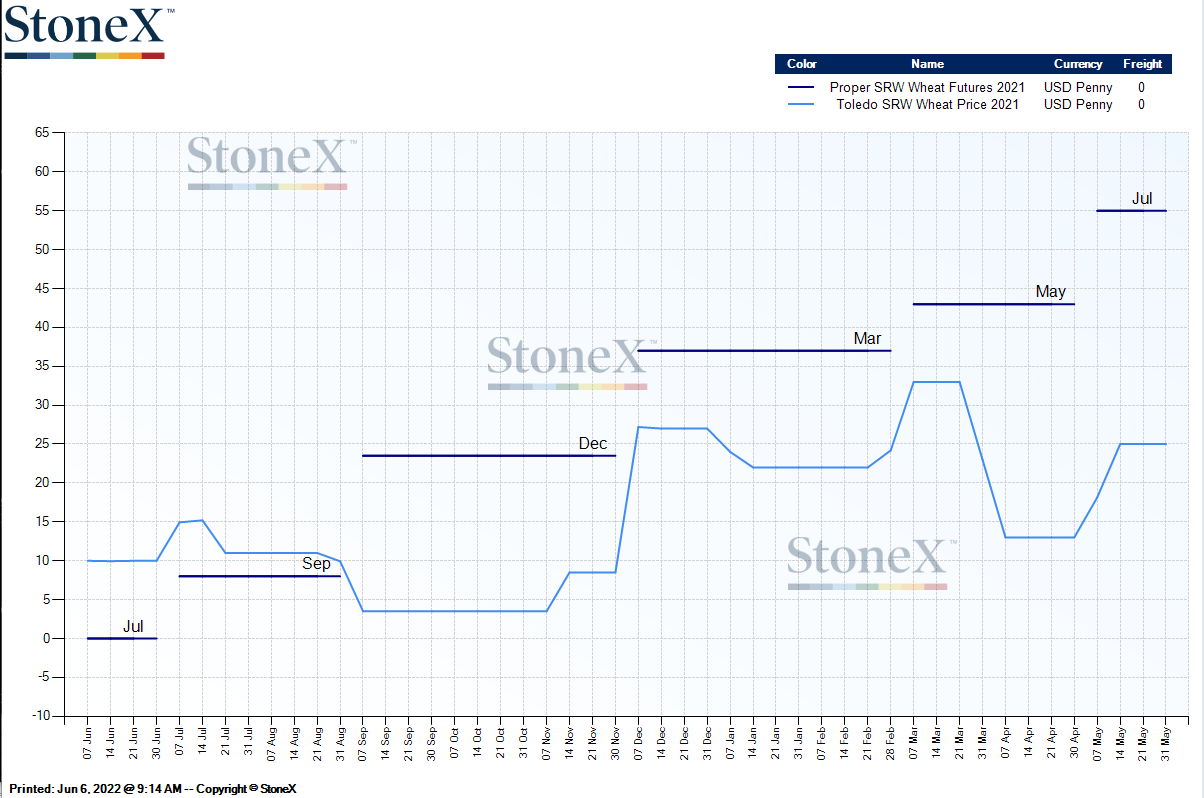Click the '31 Dec' date on x-axis
The width and height of the screenshot is (1204, 798).
tap(707, 743)
